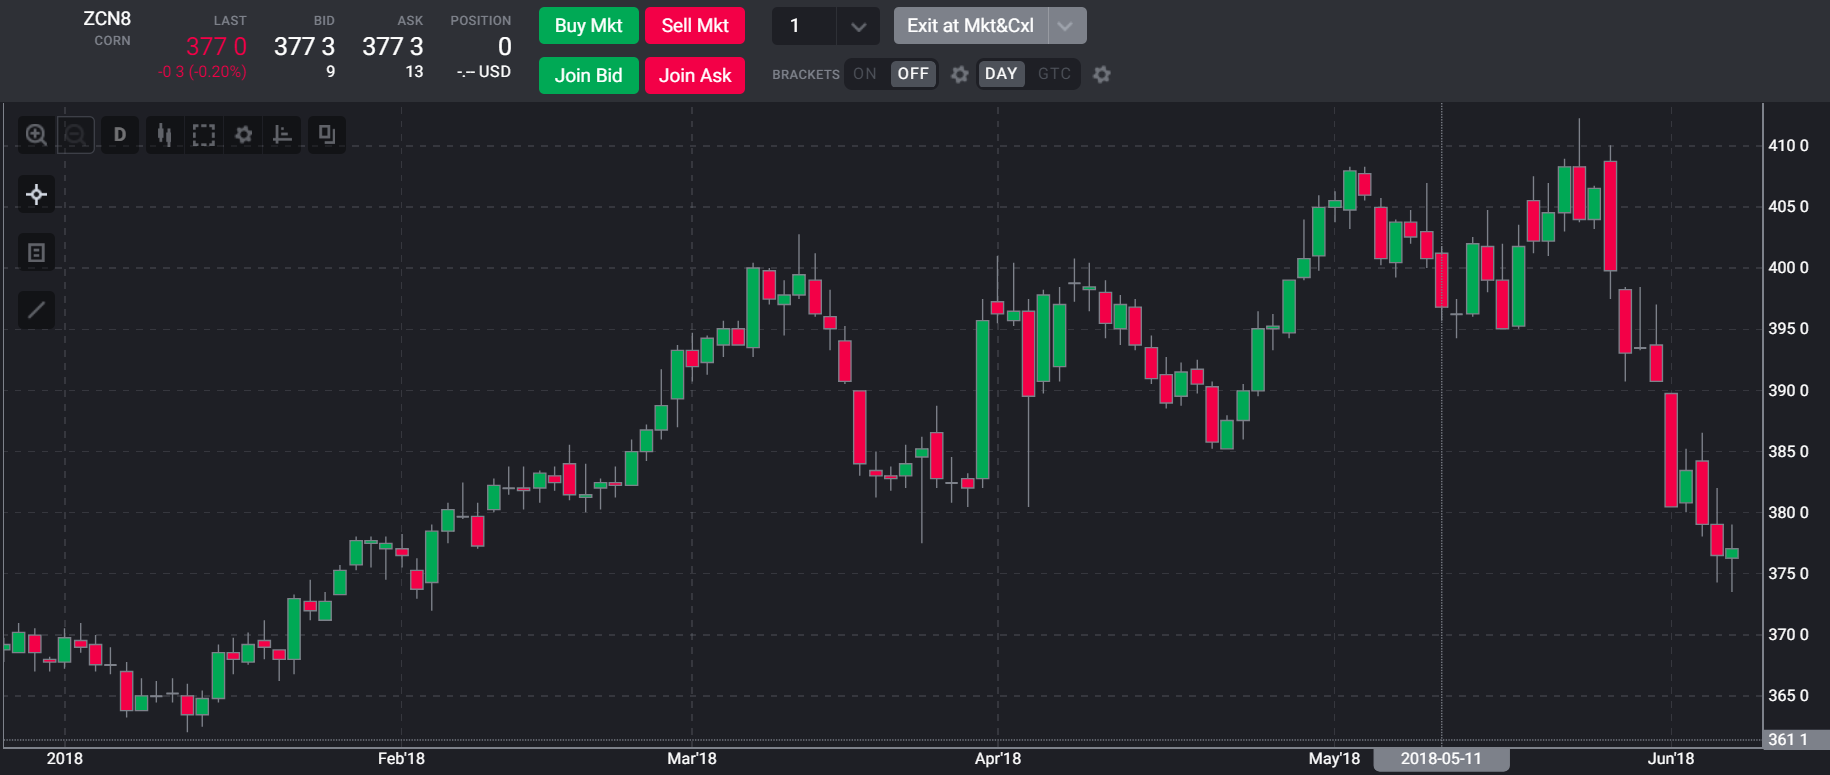Click the LAST price 377 0
Viewport: 1830px width, 775px height.
216,47
